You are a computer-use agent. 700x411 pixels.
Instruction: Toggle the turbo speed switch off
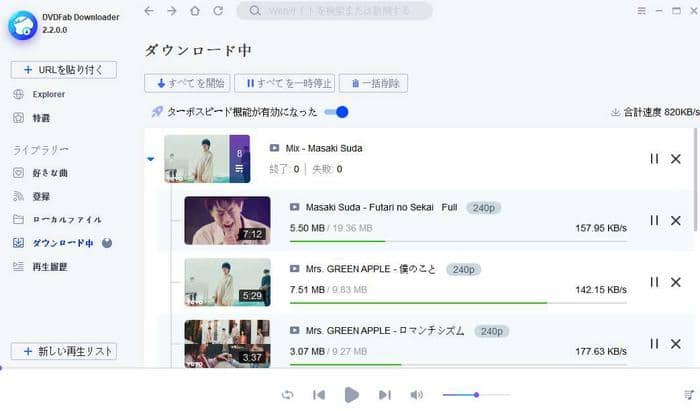[337, 112]
